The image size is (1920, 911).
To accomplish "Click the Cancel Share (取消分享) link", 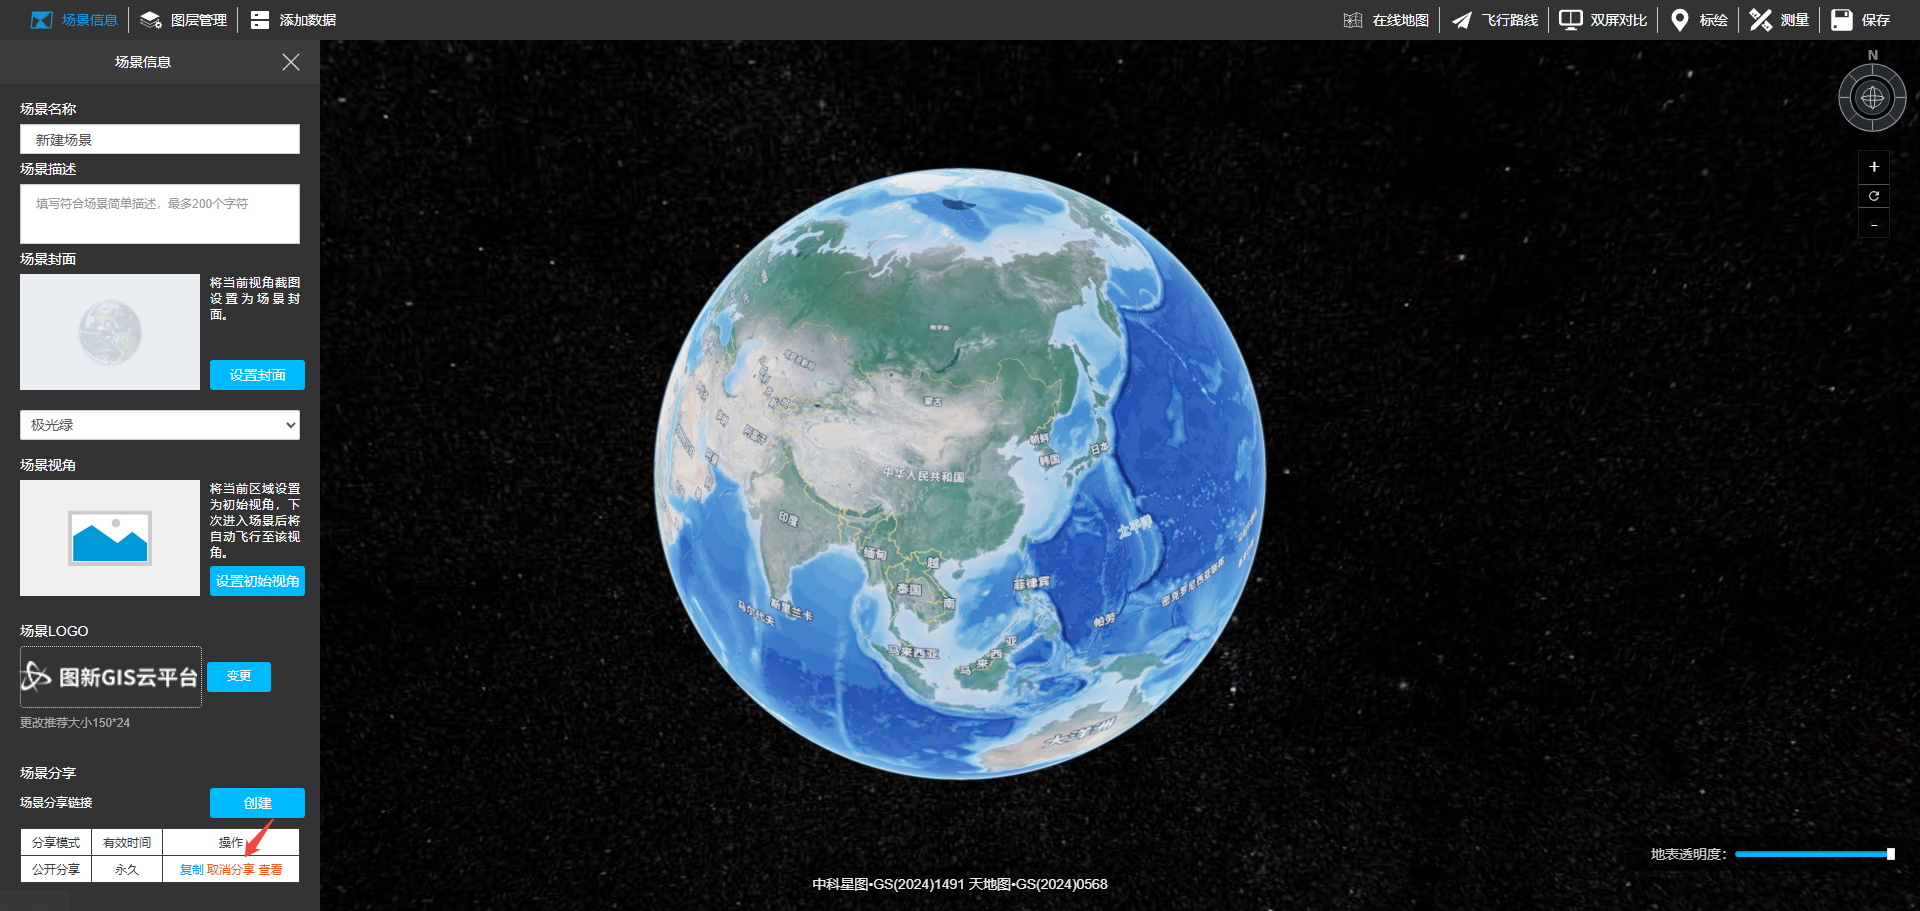I will 230,870.
